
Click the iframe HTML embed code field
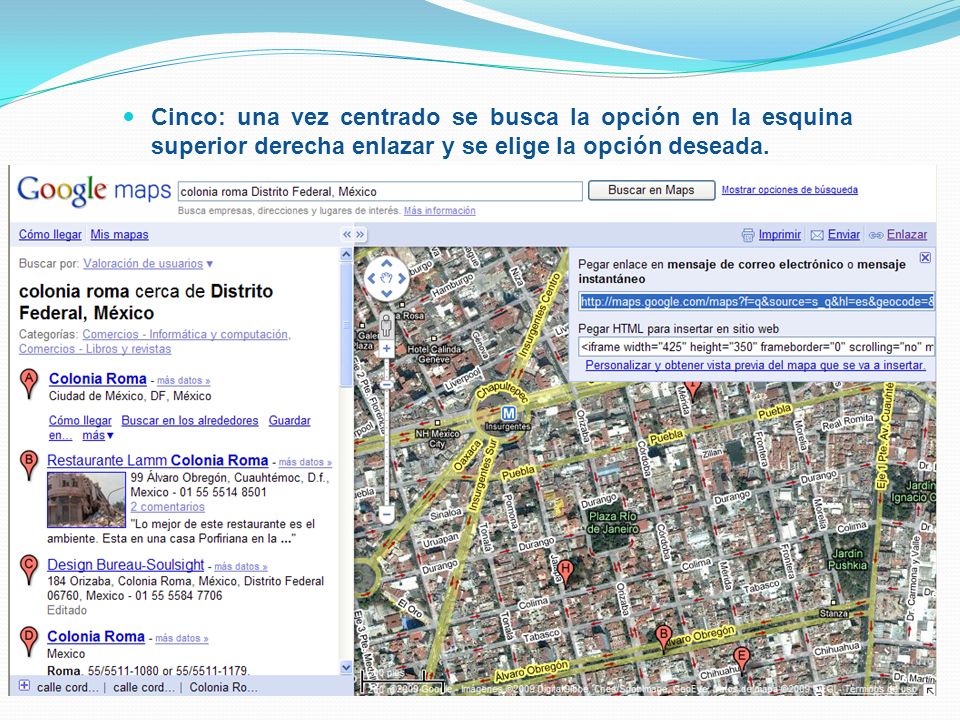(757, 347)
